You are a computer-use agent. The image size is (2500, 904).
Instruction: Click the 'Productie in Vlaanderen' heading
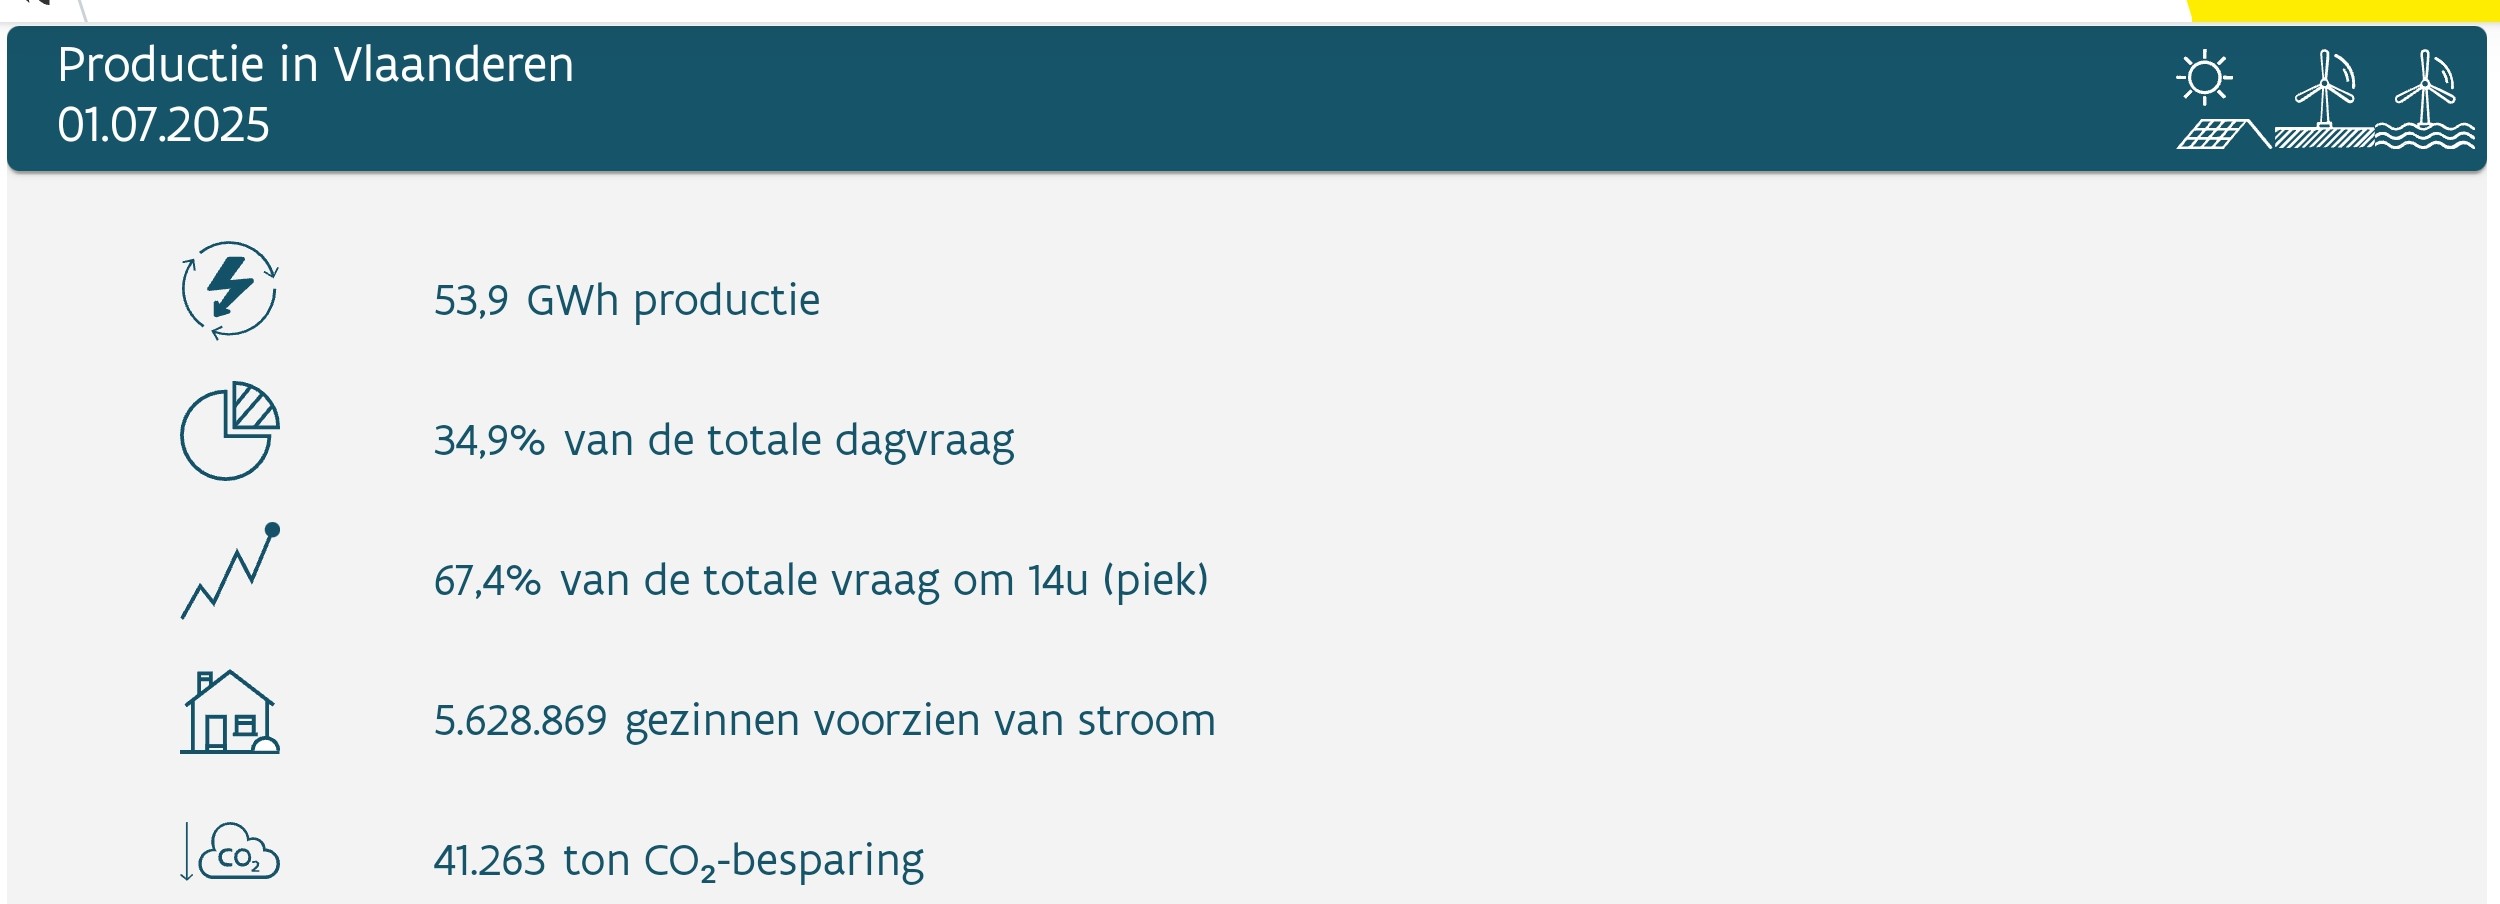point(315,65)
